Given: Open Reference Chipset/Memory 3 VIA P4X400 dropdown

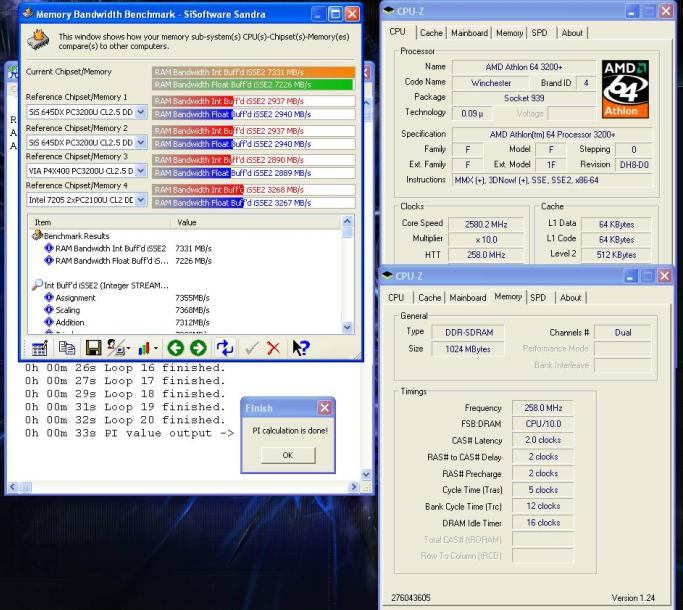Looking at the screenshot, I should 141,171.
